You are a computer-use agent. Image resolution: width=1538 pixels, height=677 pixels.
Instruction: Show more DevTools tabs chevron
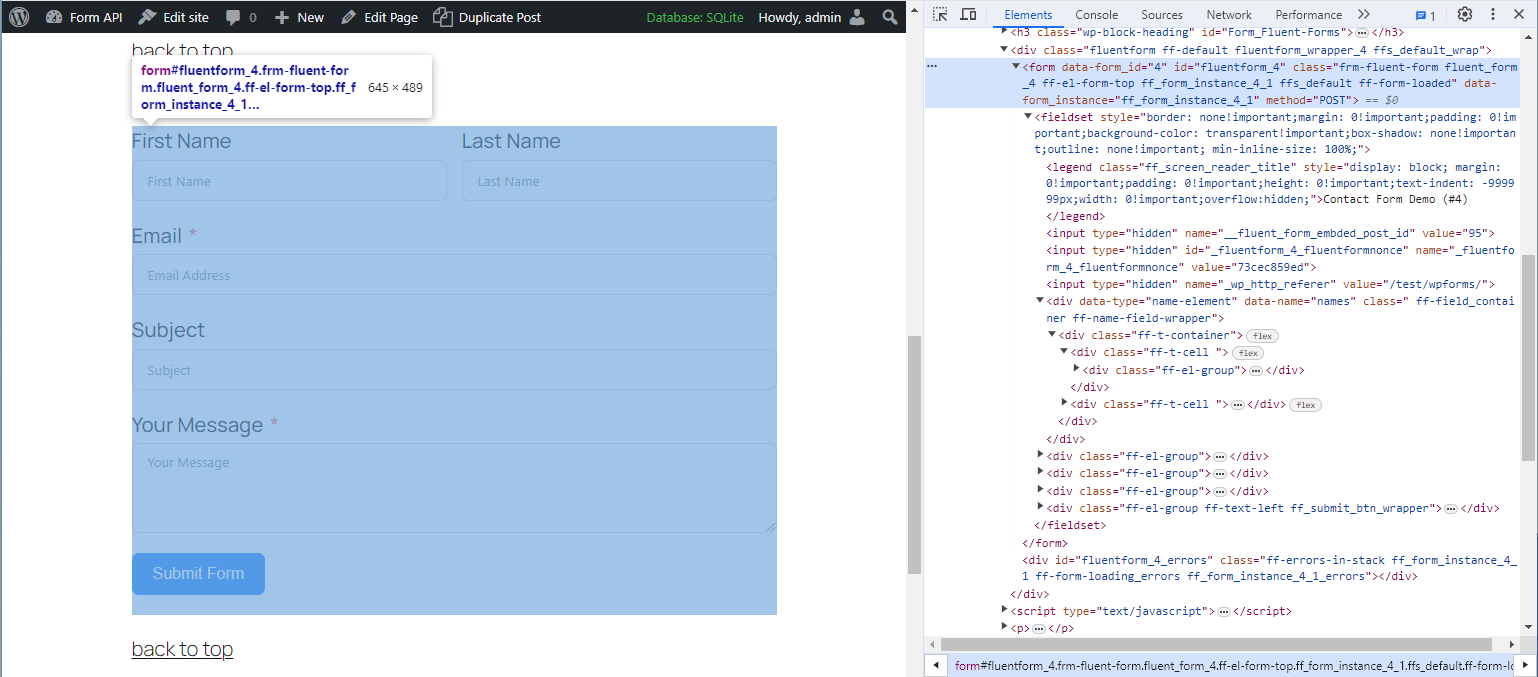click(x=1363, y=15)
